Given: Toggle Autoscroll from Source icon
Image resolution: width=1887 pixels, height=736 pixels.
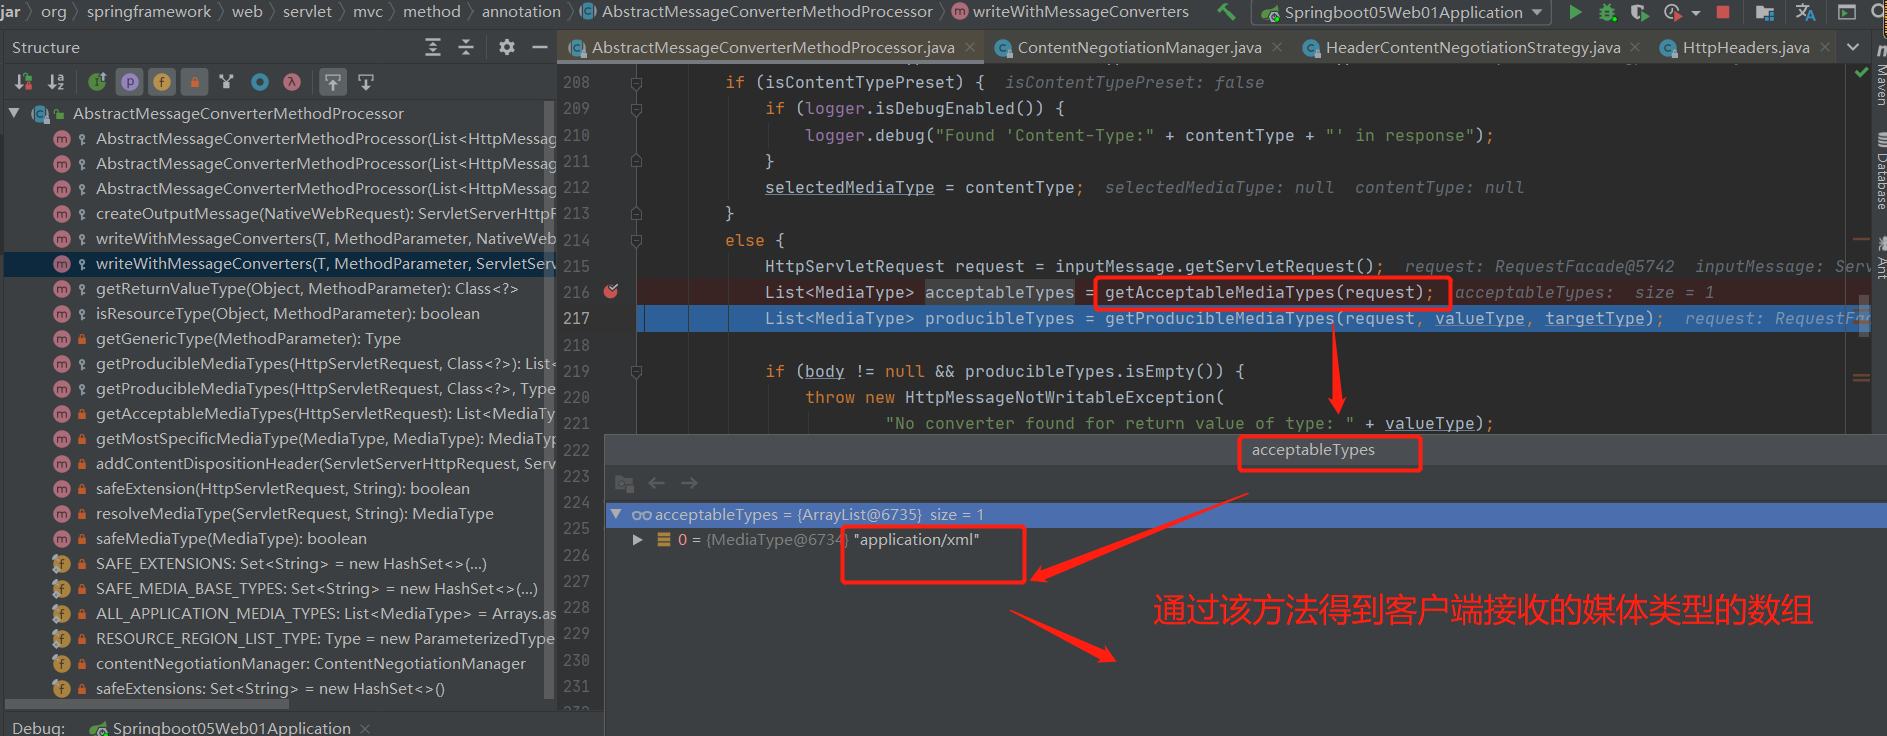Looking at the screenshot, I should (x=366, y=82).
